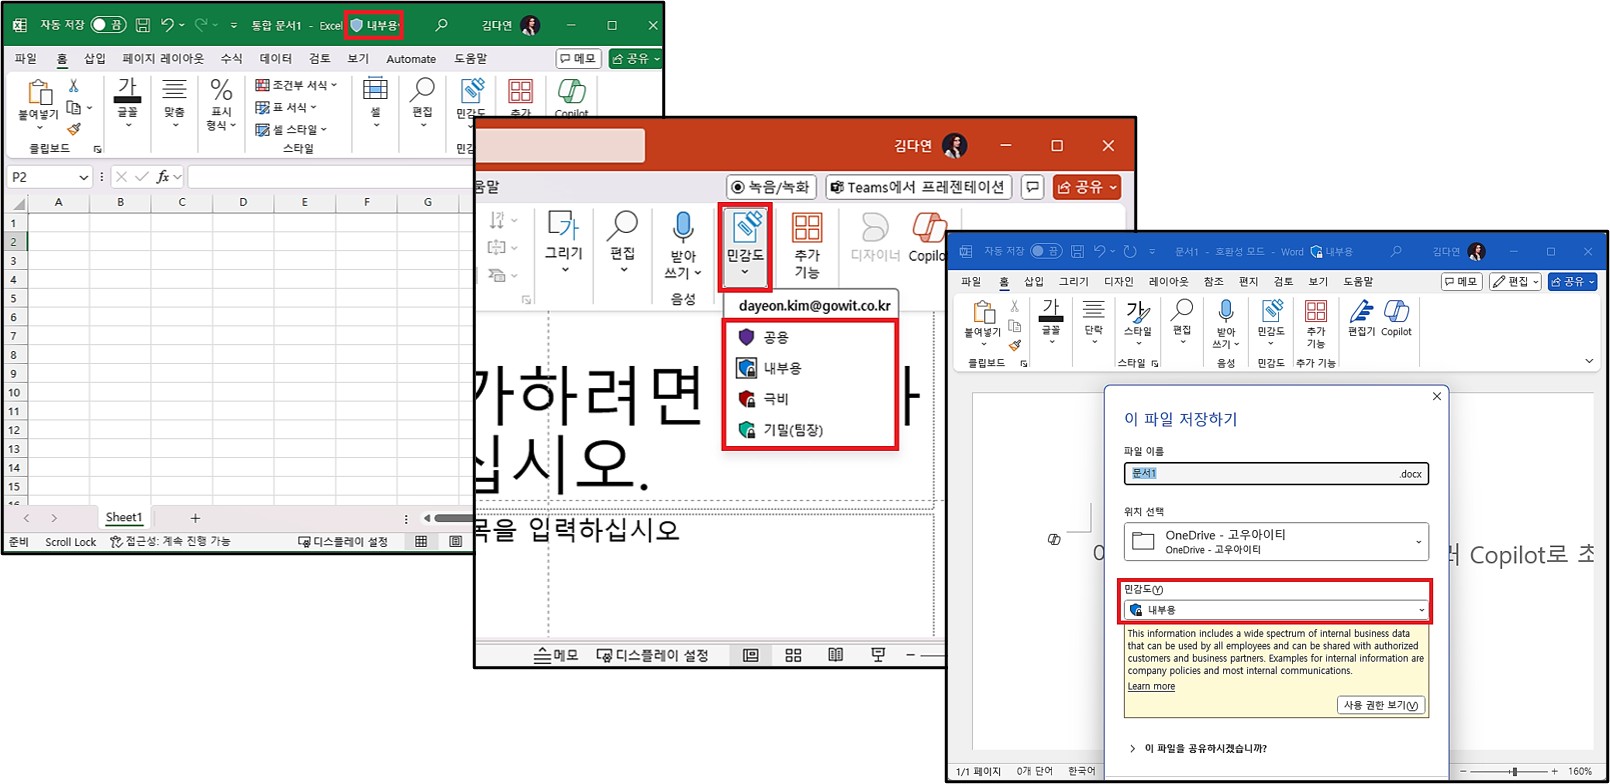This screenshot has height=784, width=1610.
Task: Click the Copilot icon in Word ribbon
Action: click(1396, 313)
